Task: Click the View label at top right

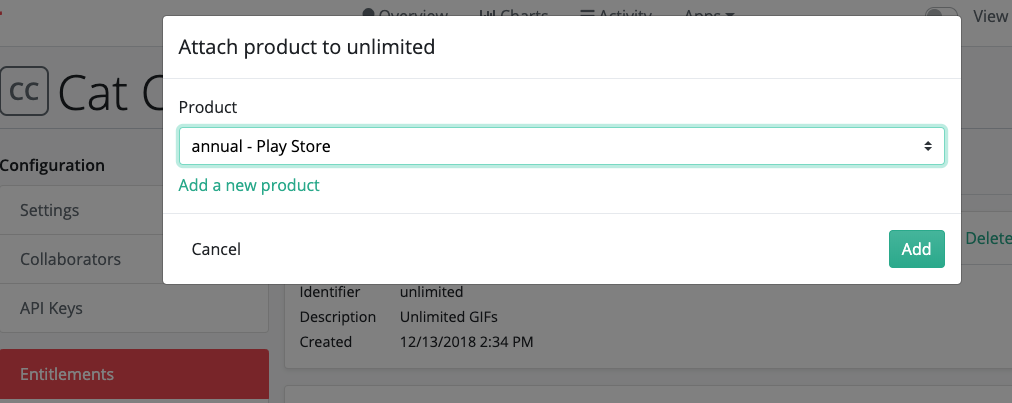Action: pyautogui.click(x=991, y=16)
